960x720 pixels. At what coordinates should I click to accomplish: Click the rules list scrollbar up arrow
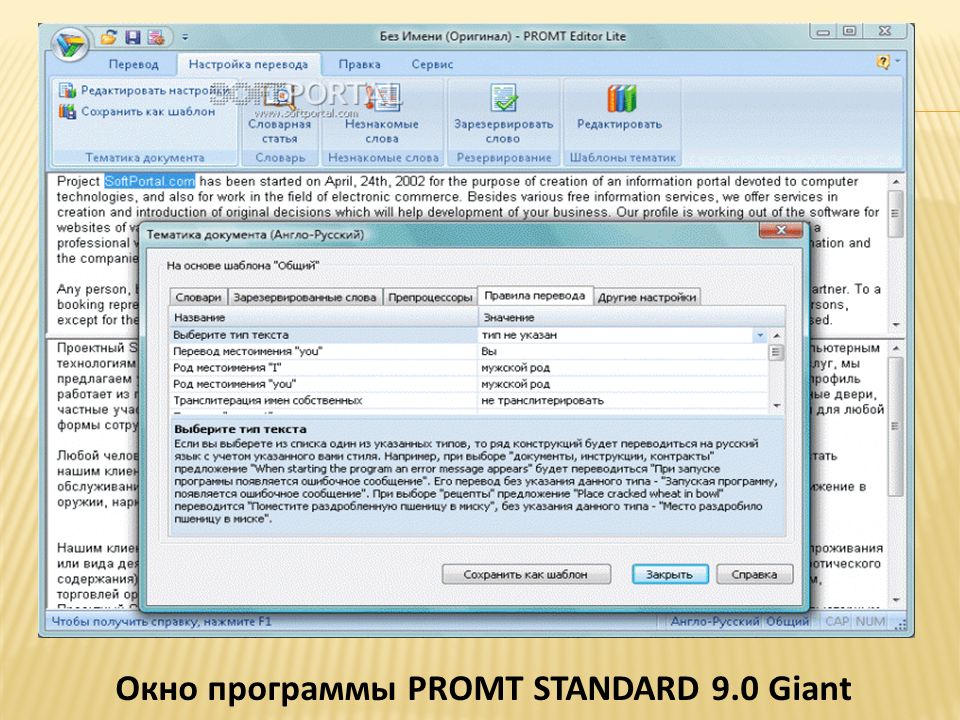tap(776, 336)
